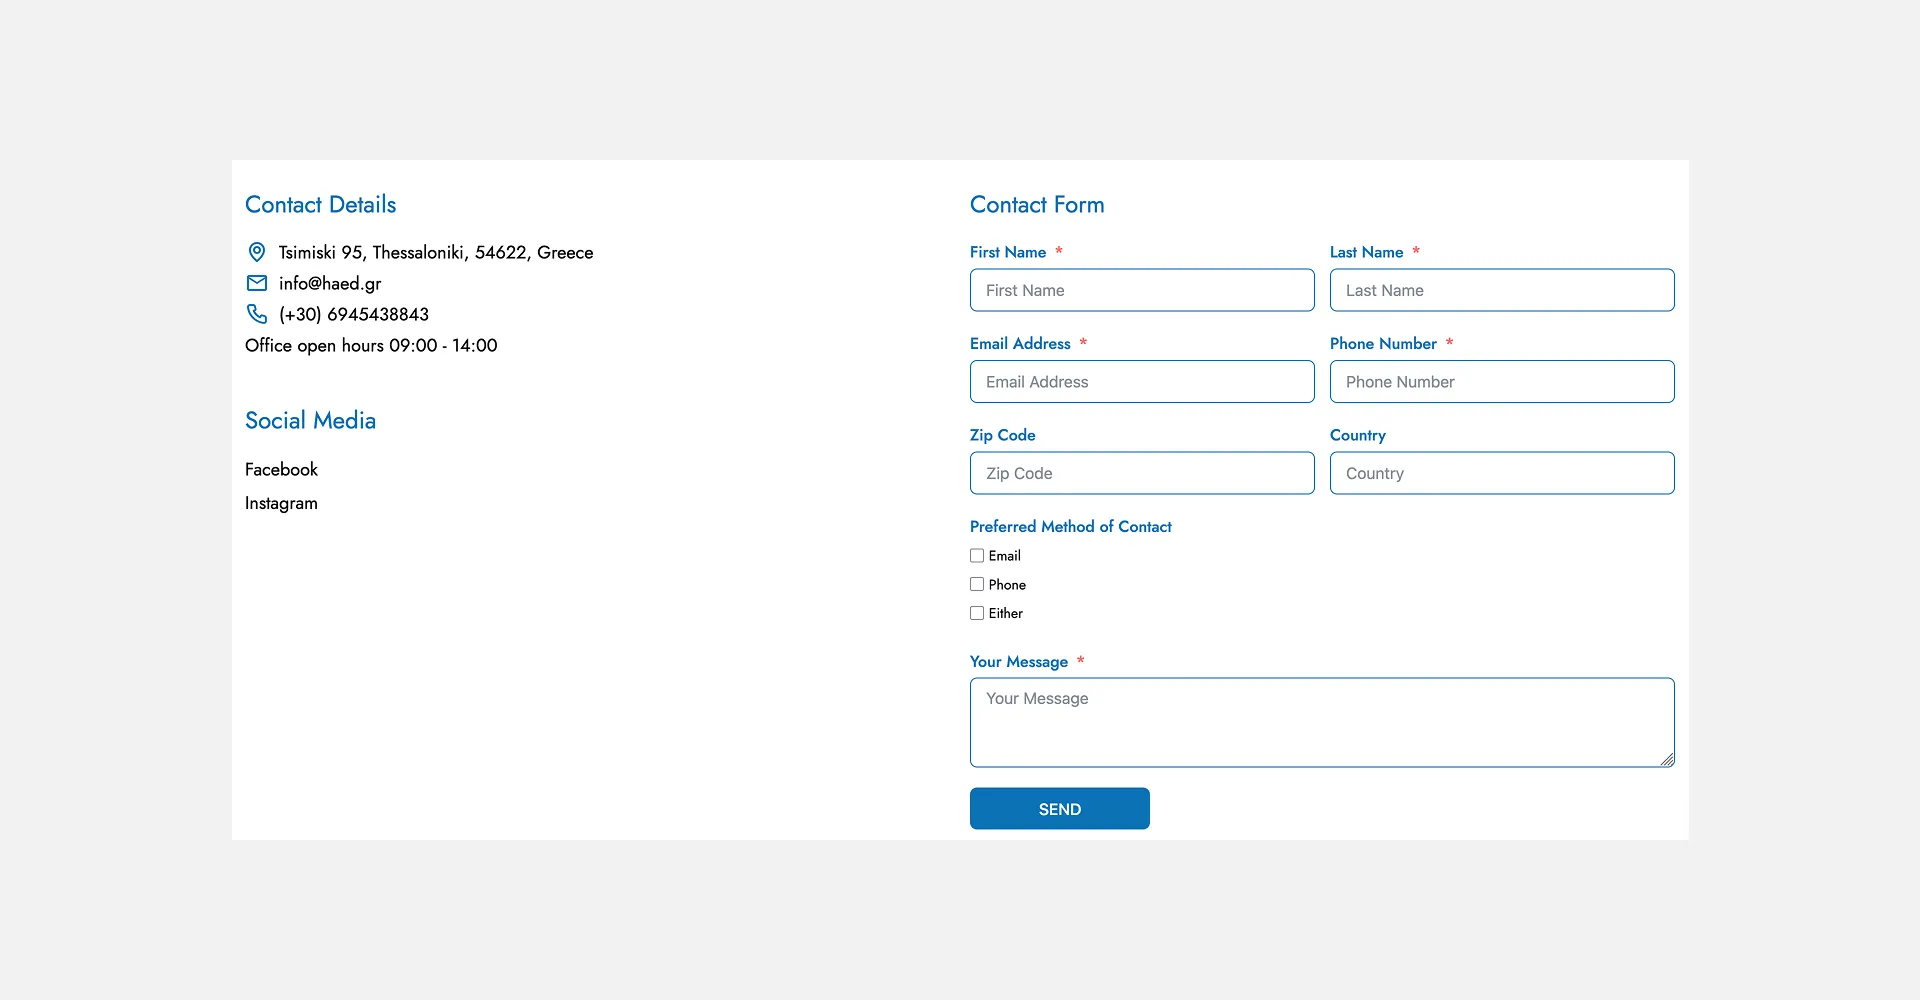
Task: Focus the Last Name input field
Action: [1502, 290]
